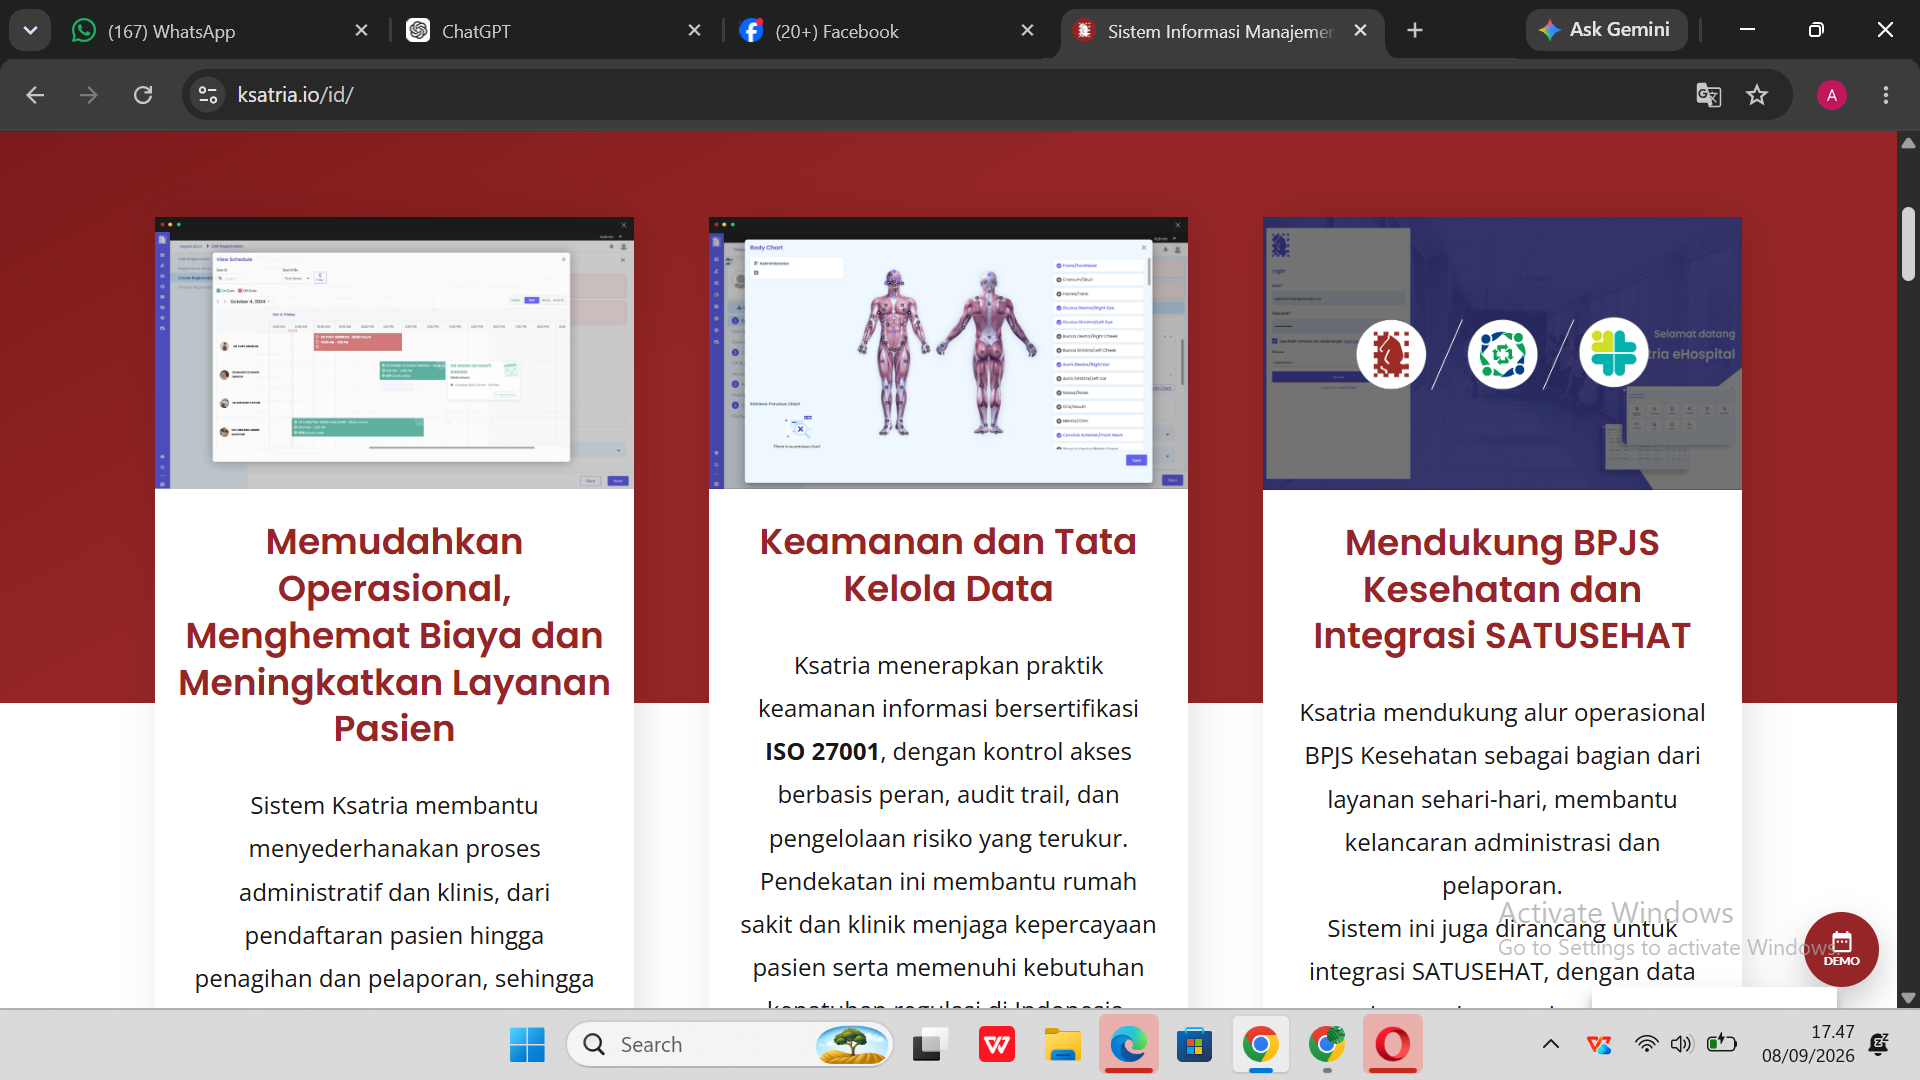The width and height of the screenshot is (1920, 1080).
Task: Reload the current page
Action: click(x=143, y=95)
